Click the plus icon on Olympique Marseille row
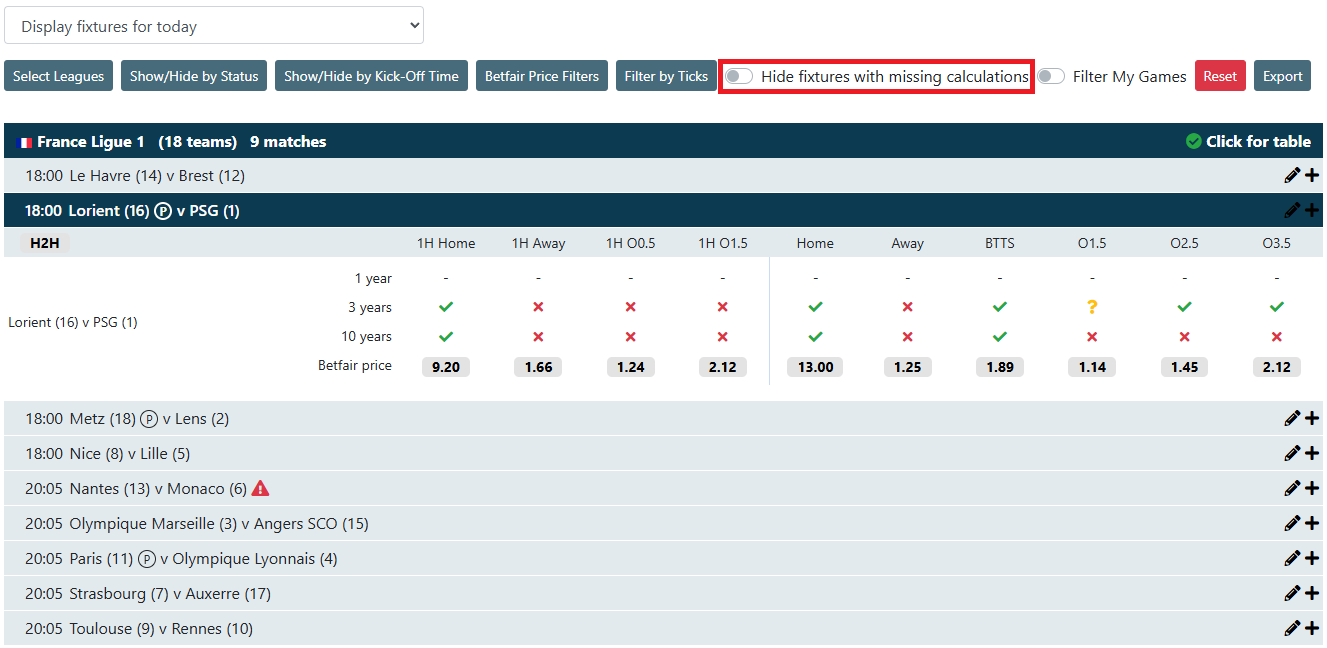The width and height of the screenshot is (1327, 648). coord(1312,524)
